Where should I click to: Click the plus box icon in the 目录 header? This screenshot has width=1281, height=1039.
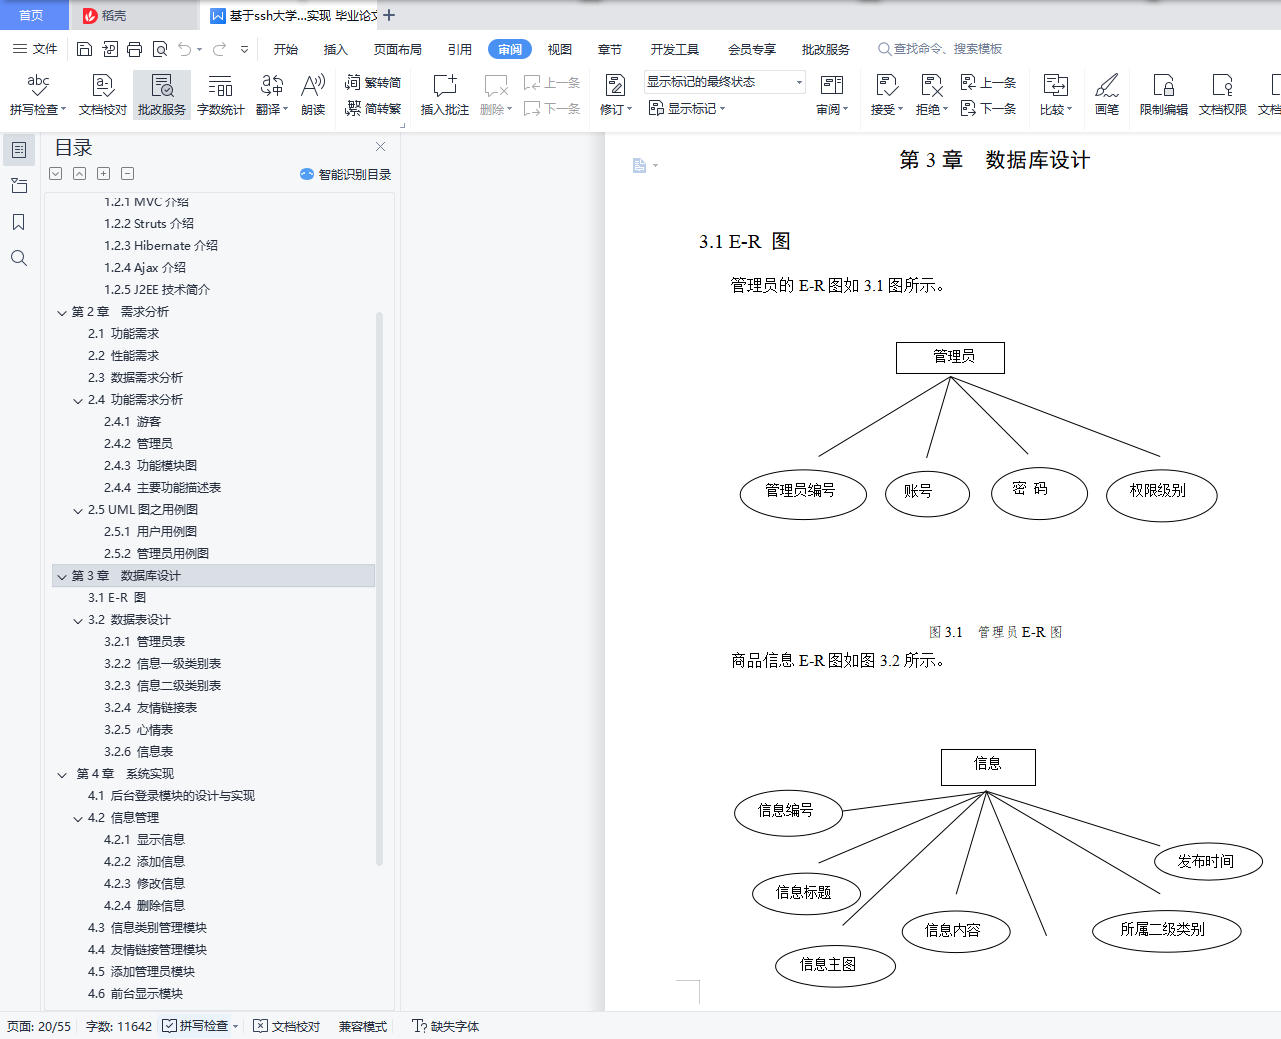pos(103,173)
